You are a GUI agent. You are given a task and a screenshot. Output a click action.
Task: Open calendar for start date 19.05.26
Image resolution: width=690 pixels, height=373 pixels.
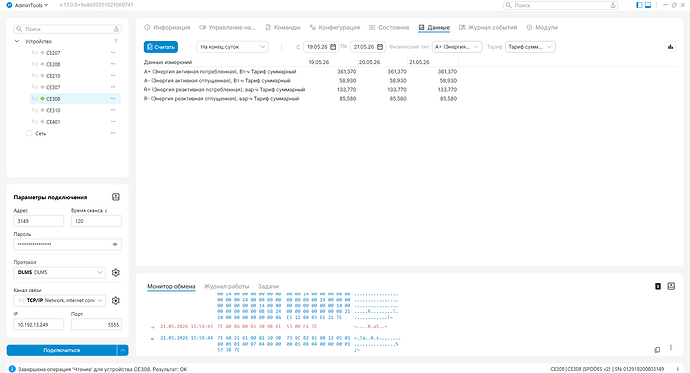pos(333,47)
